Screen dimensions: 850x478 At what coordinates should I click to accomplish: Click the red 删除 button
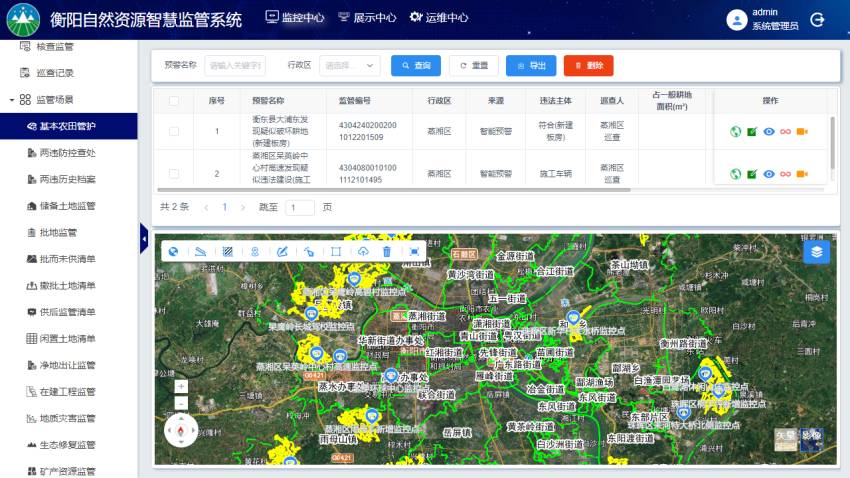pos(588,65)
